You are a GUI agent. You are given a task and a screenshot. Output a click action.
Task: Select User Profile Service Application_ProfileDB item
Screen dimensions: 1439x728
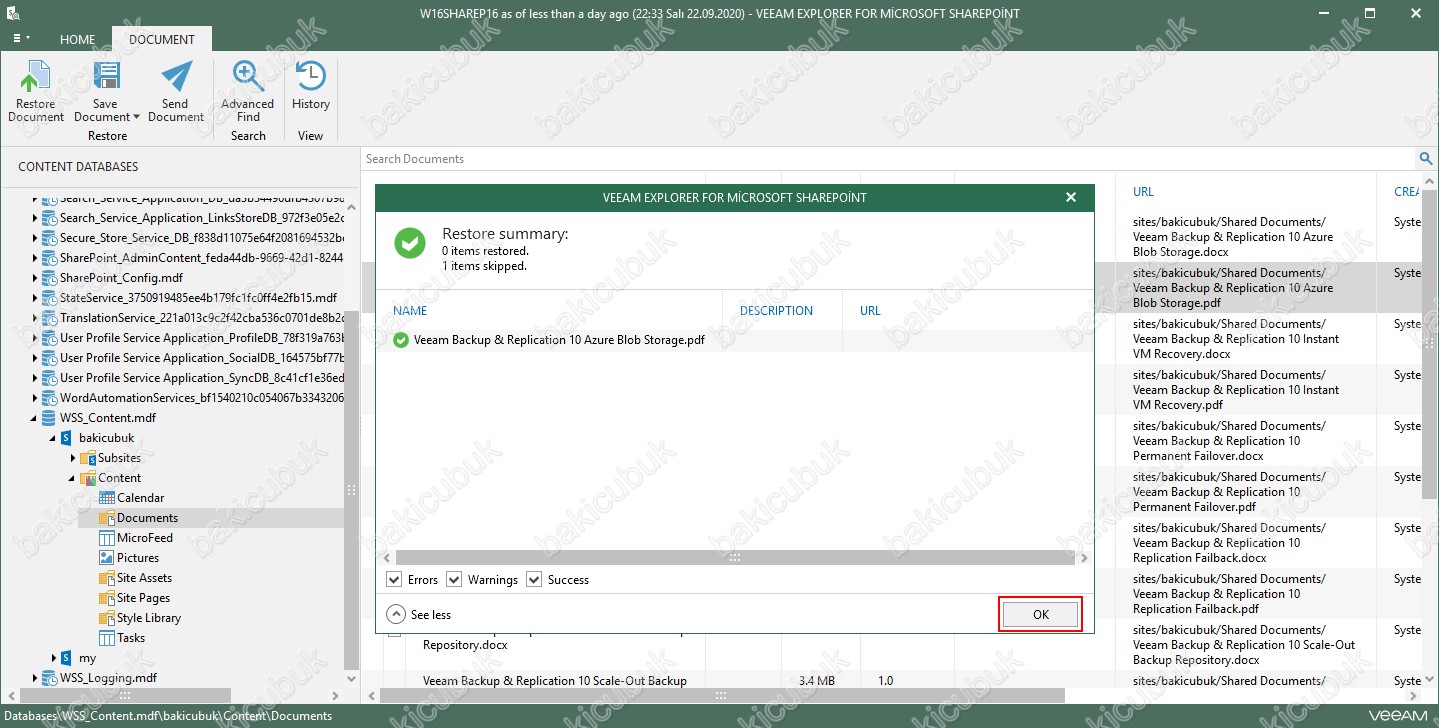[x=202, y=338]
